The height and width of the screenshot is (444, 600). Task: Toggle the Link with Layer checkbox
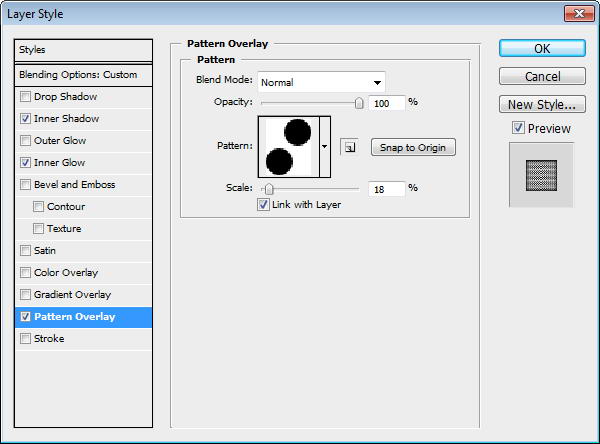coord(263,204)
